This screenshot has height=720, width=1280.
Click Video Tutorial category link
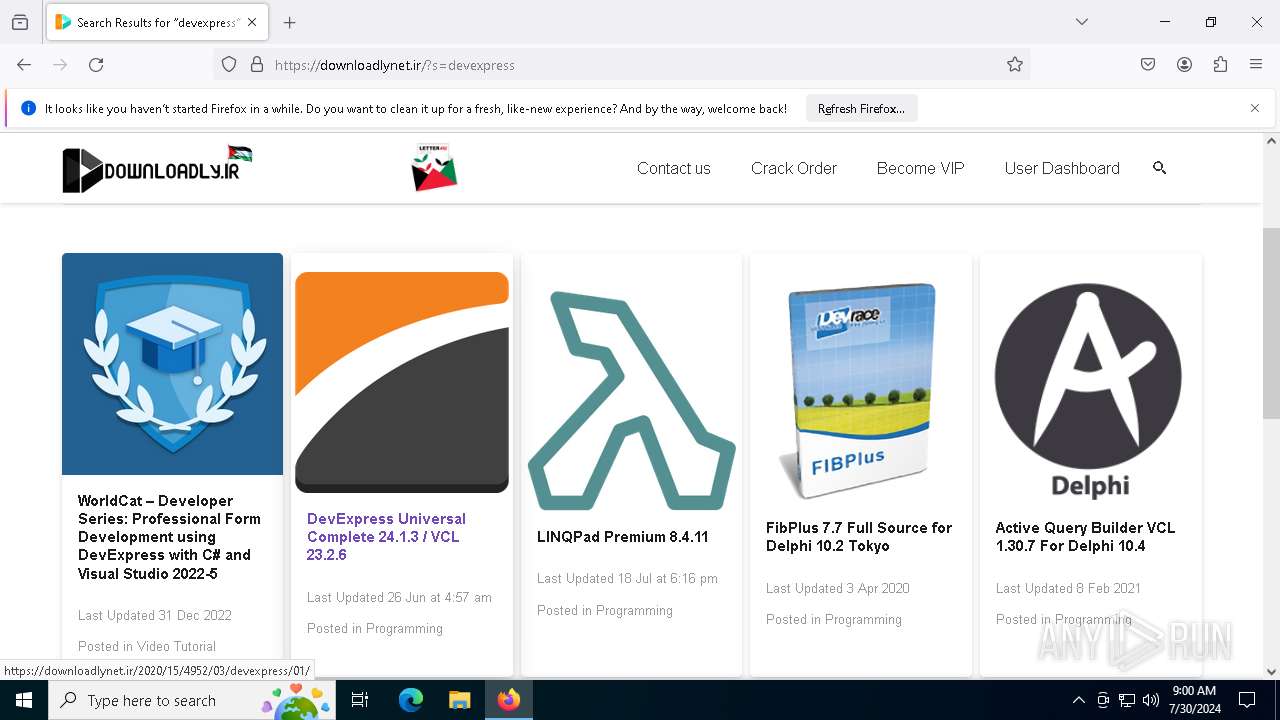[176, 646]
